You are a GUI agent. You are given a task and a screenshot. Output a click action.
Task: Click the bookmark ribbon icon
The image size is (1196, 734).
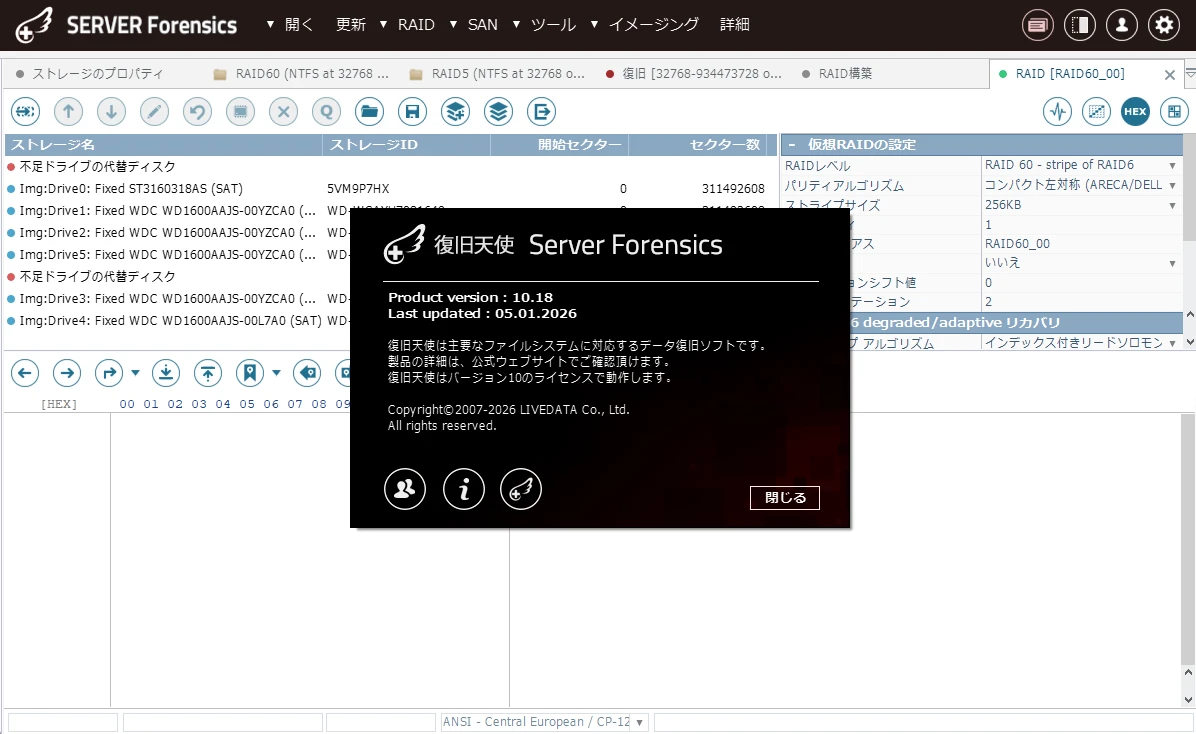point(249,373)
